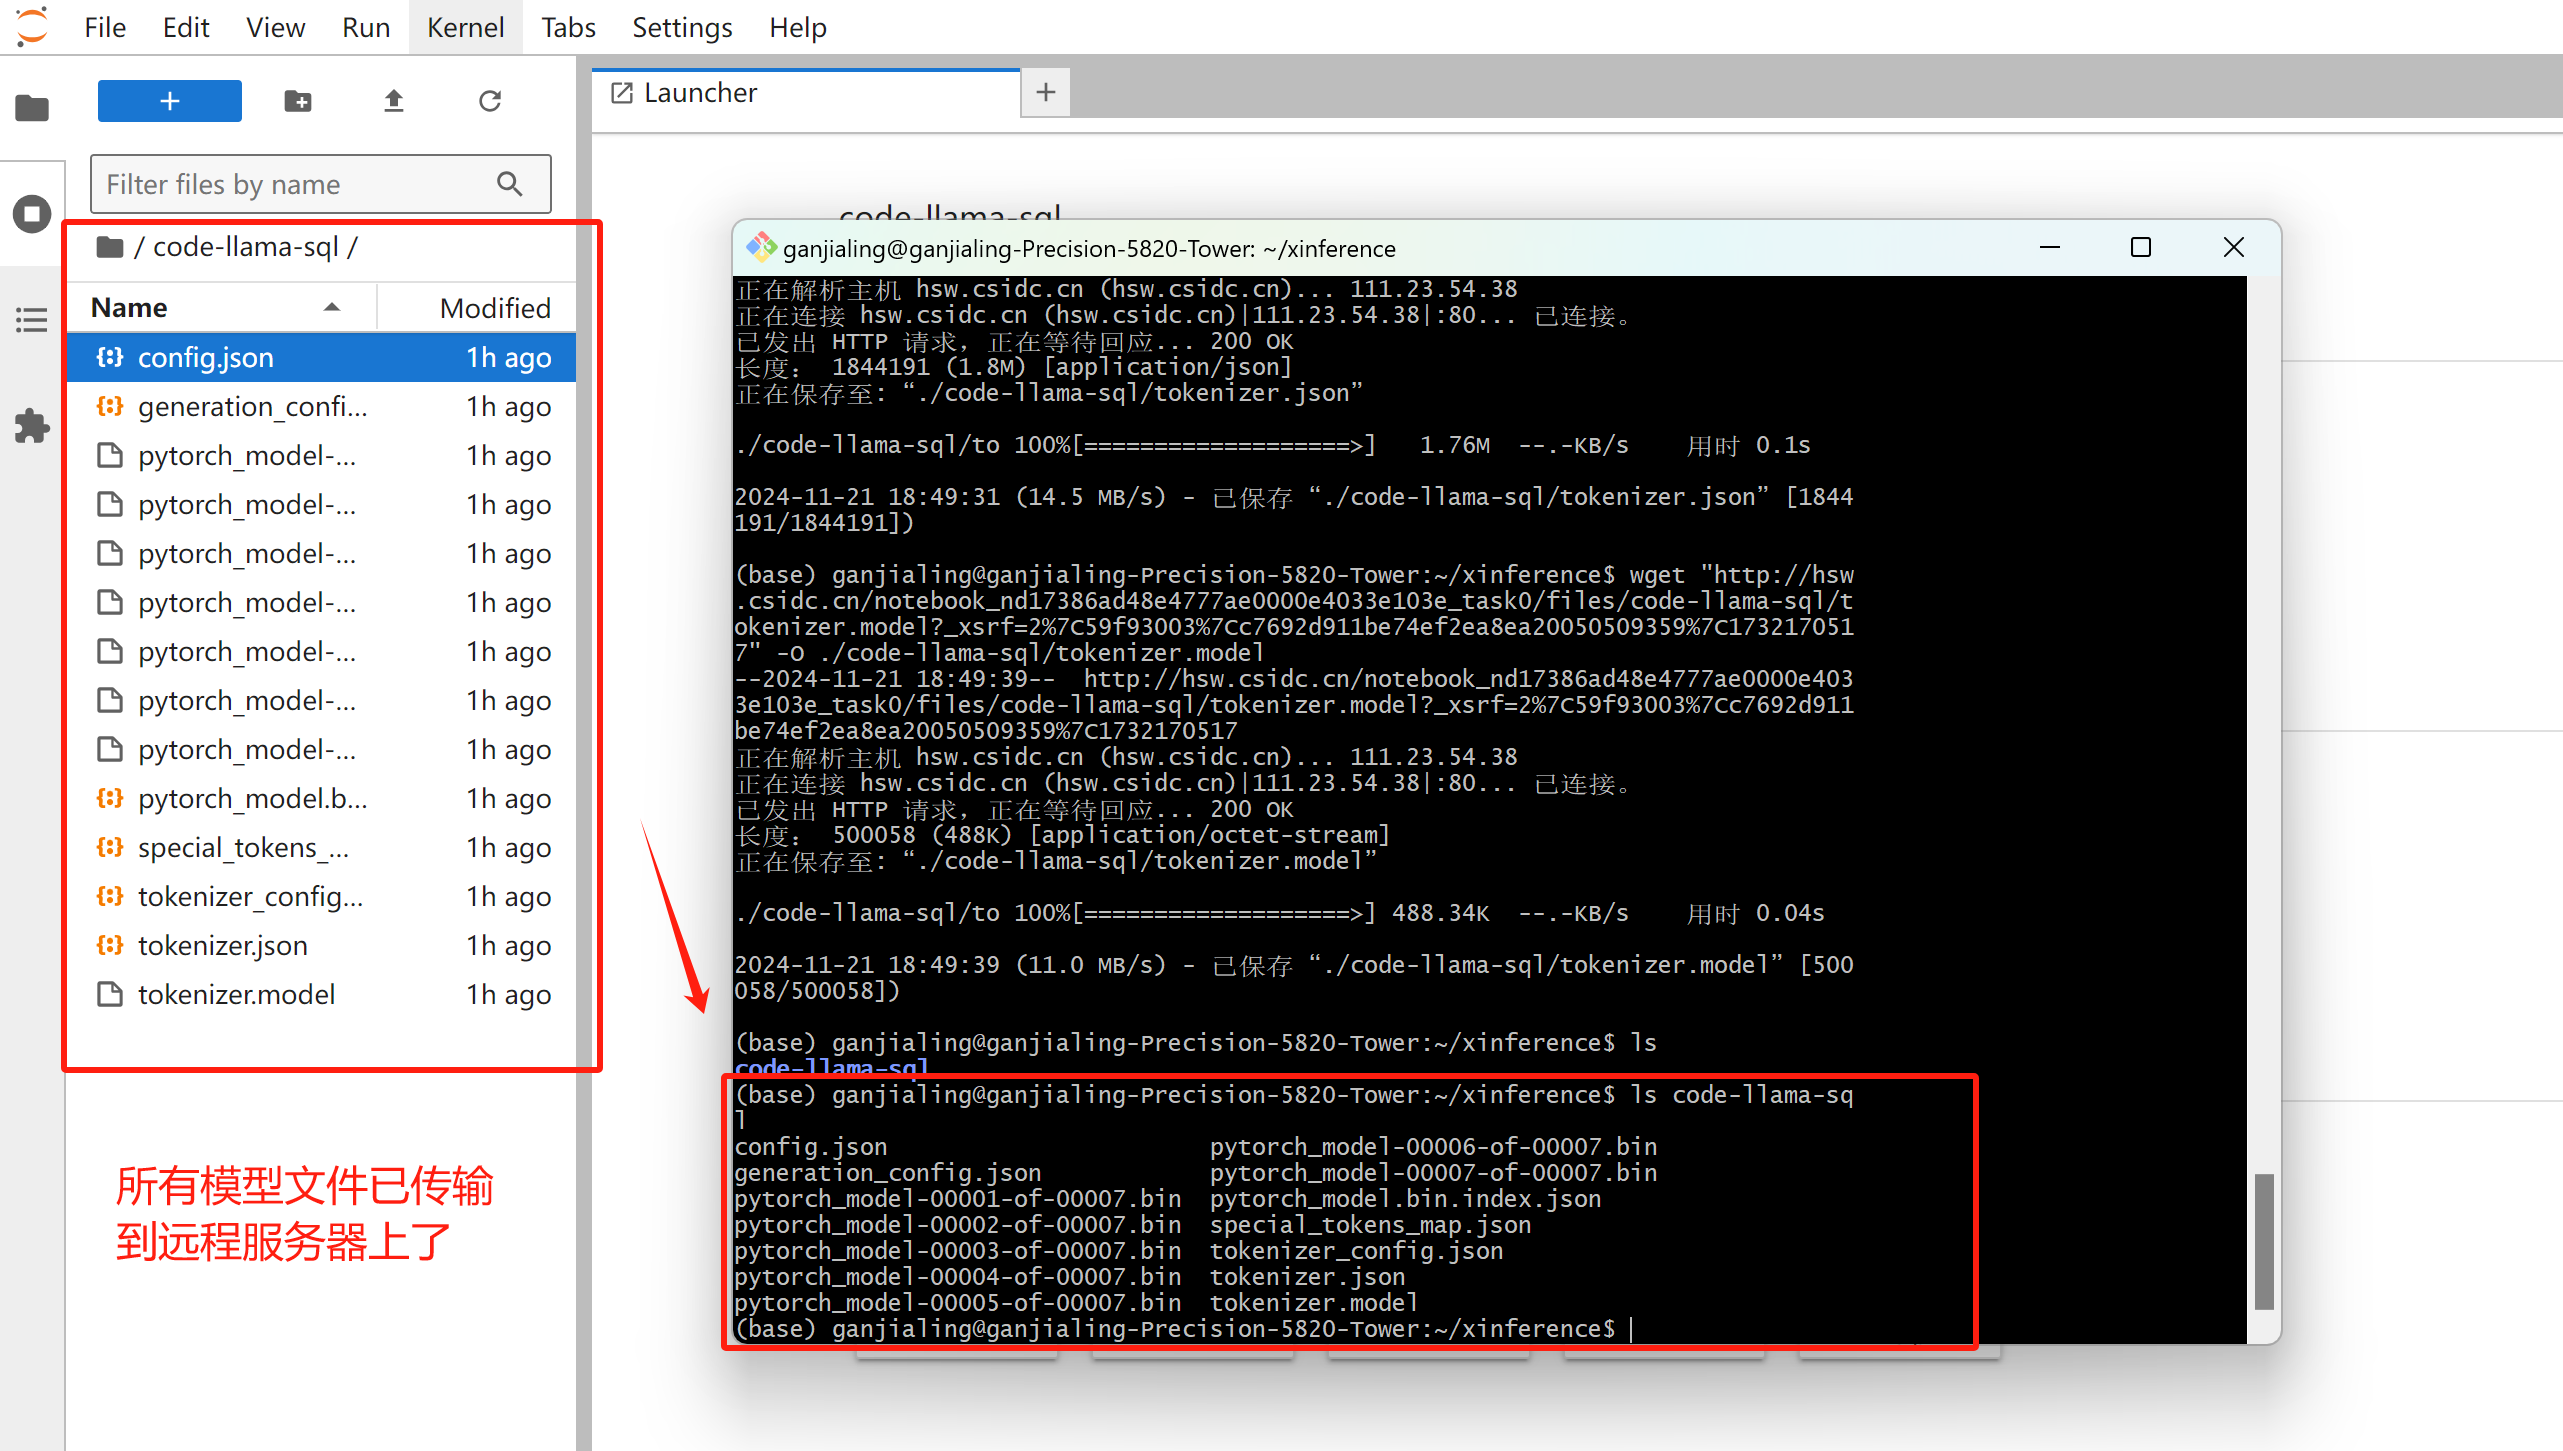Image resolution: width=2563 pixels, height=1451 pixels.
Task: Sort files by Name column header
Action: click(x=220, y=307)
